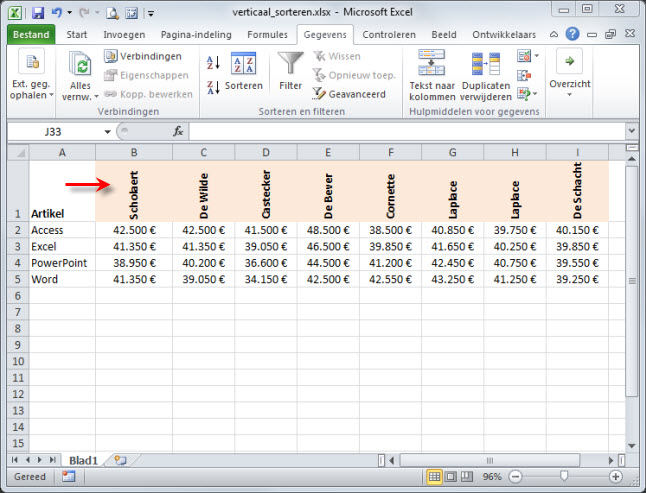
Task: Select the Blad1 sheet tab
Action: (x=83, y=460)
